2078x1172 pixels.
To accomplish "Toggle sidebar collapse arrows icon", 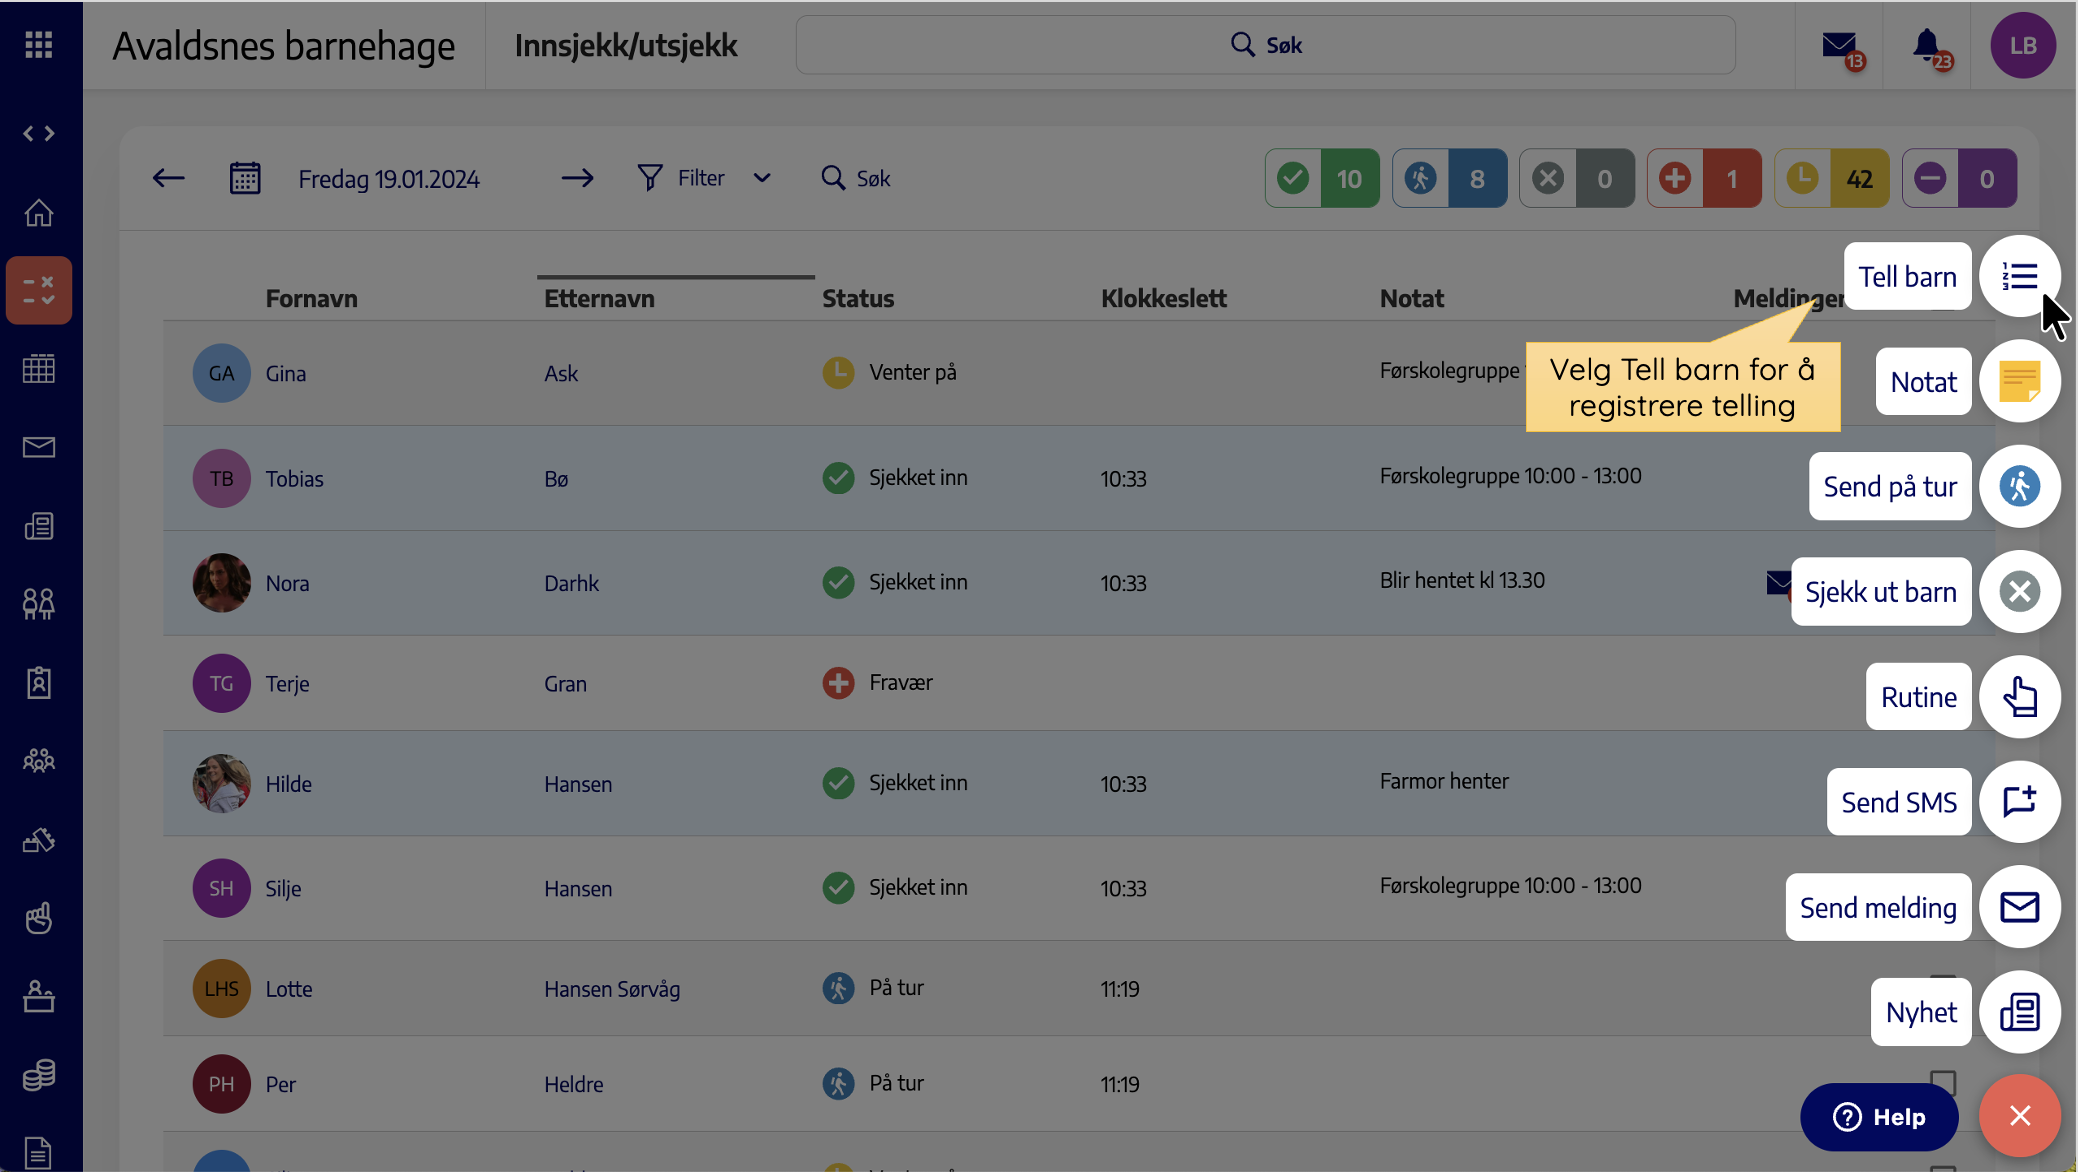I will (39, 133).
